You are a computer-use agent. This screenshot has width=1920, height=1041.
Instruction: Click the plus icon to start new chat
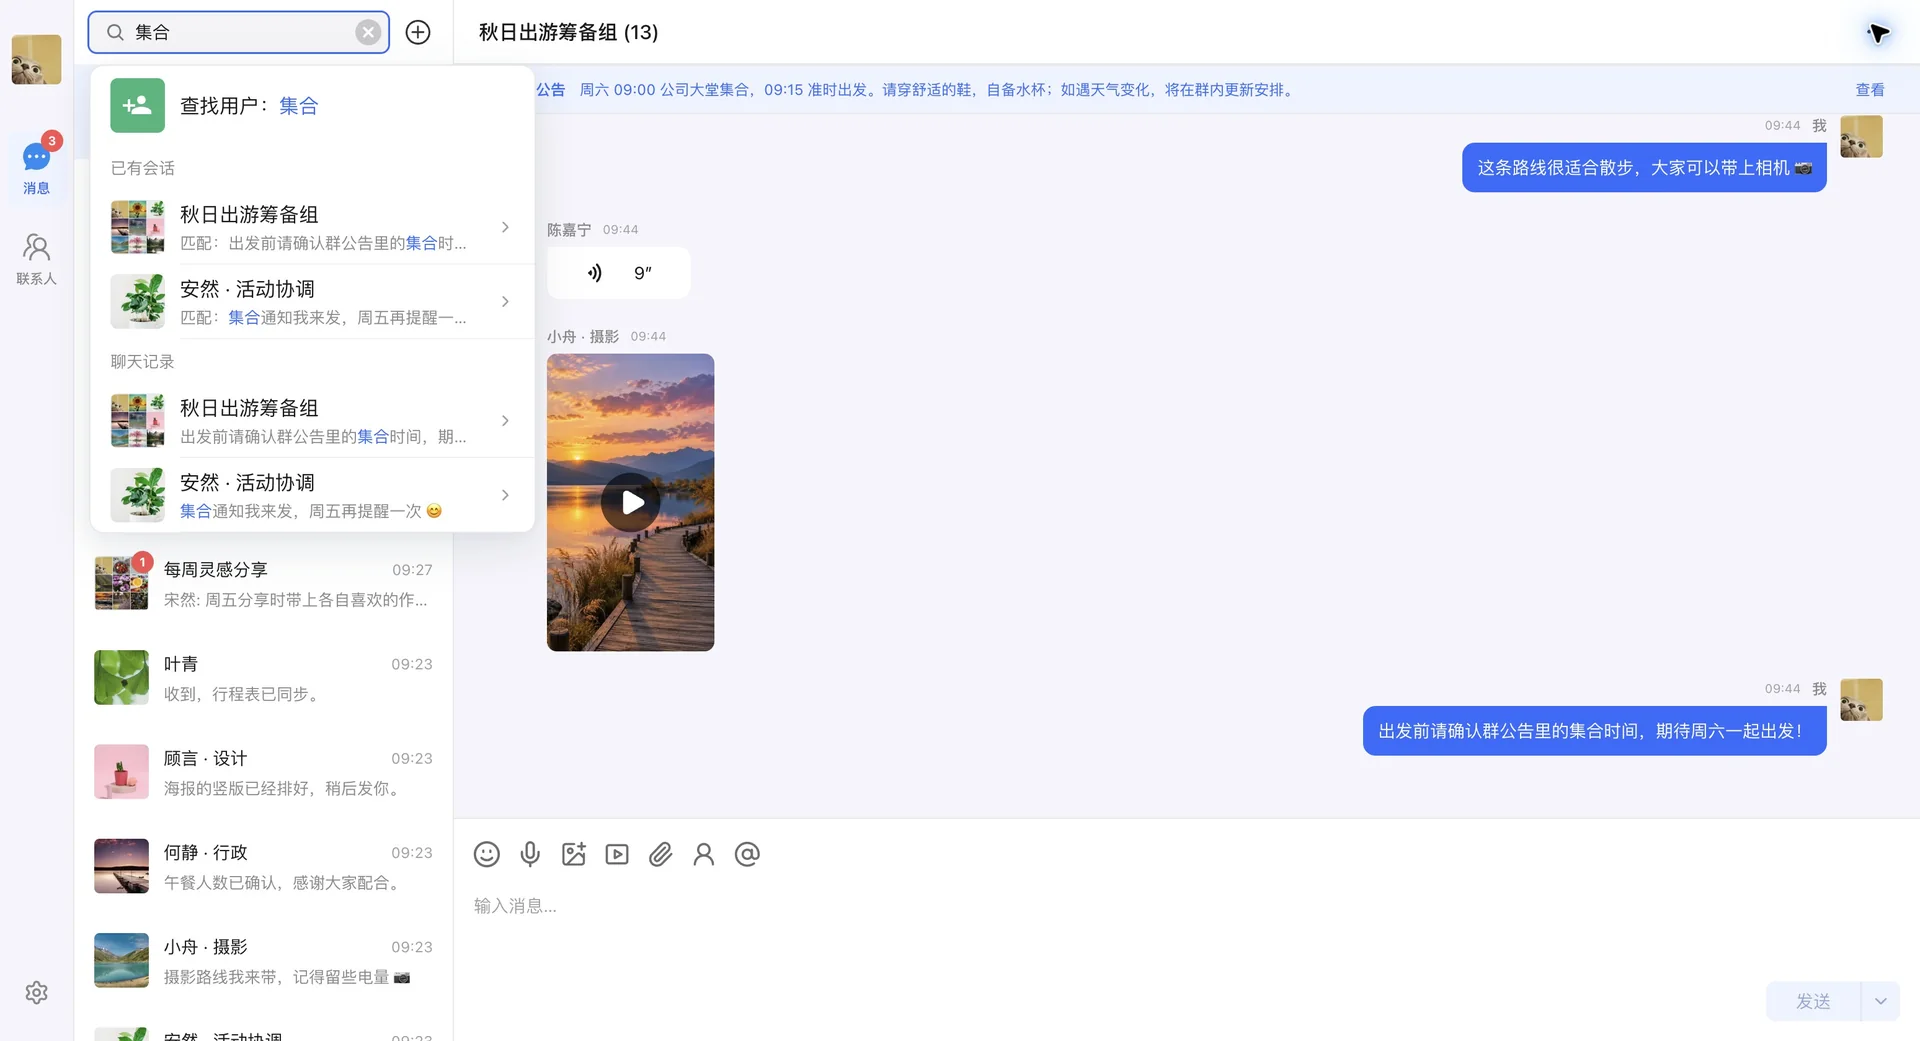(x=418, y=32)
